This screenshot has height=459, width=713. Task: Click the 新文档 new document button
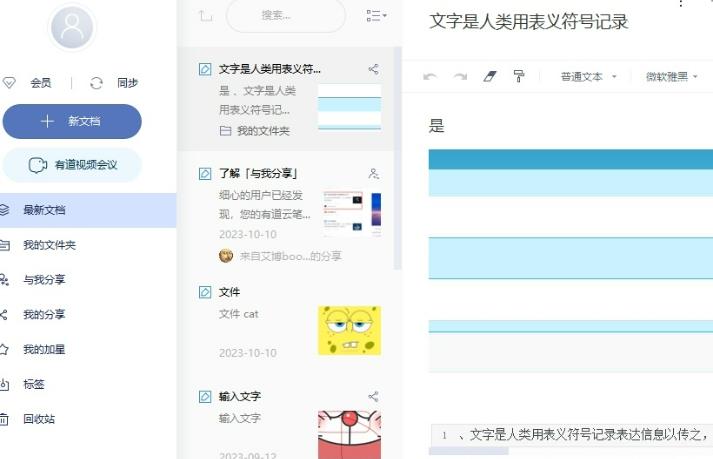[x=71, y=121]
